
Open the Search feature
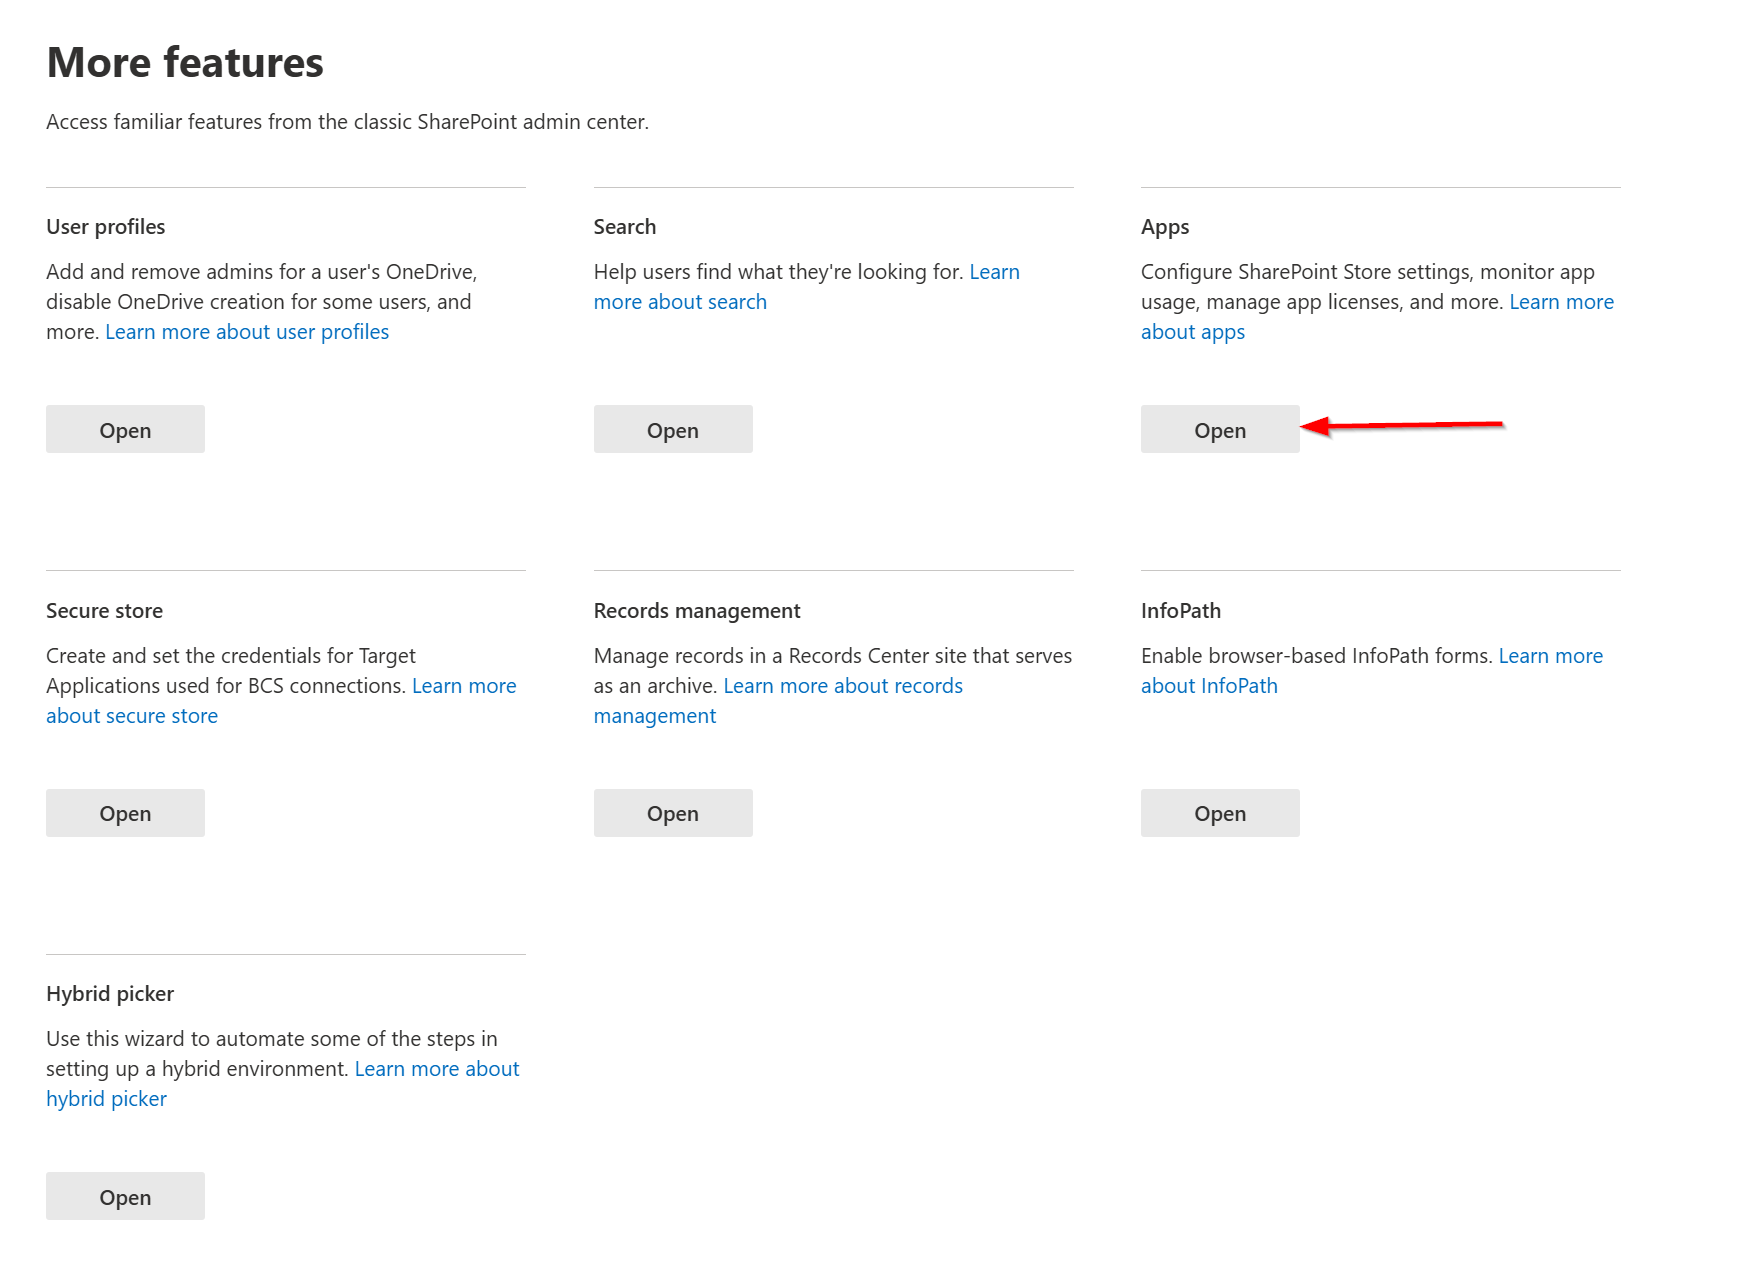click(x=673, y=429)
